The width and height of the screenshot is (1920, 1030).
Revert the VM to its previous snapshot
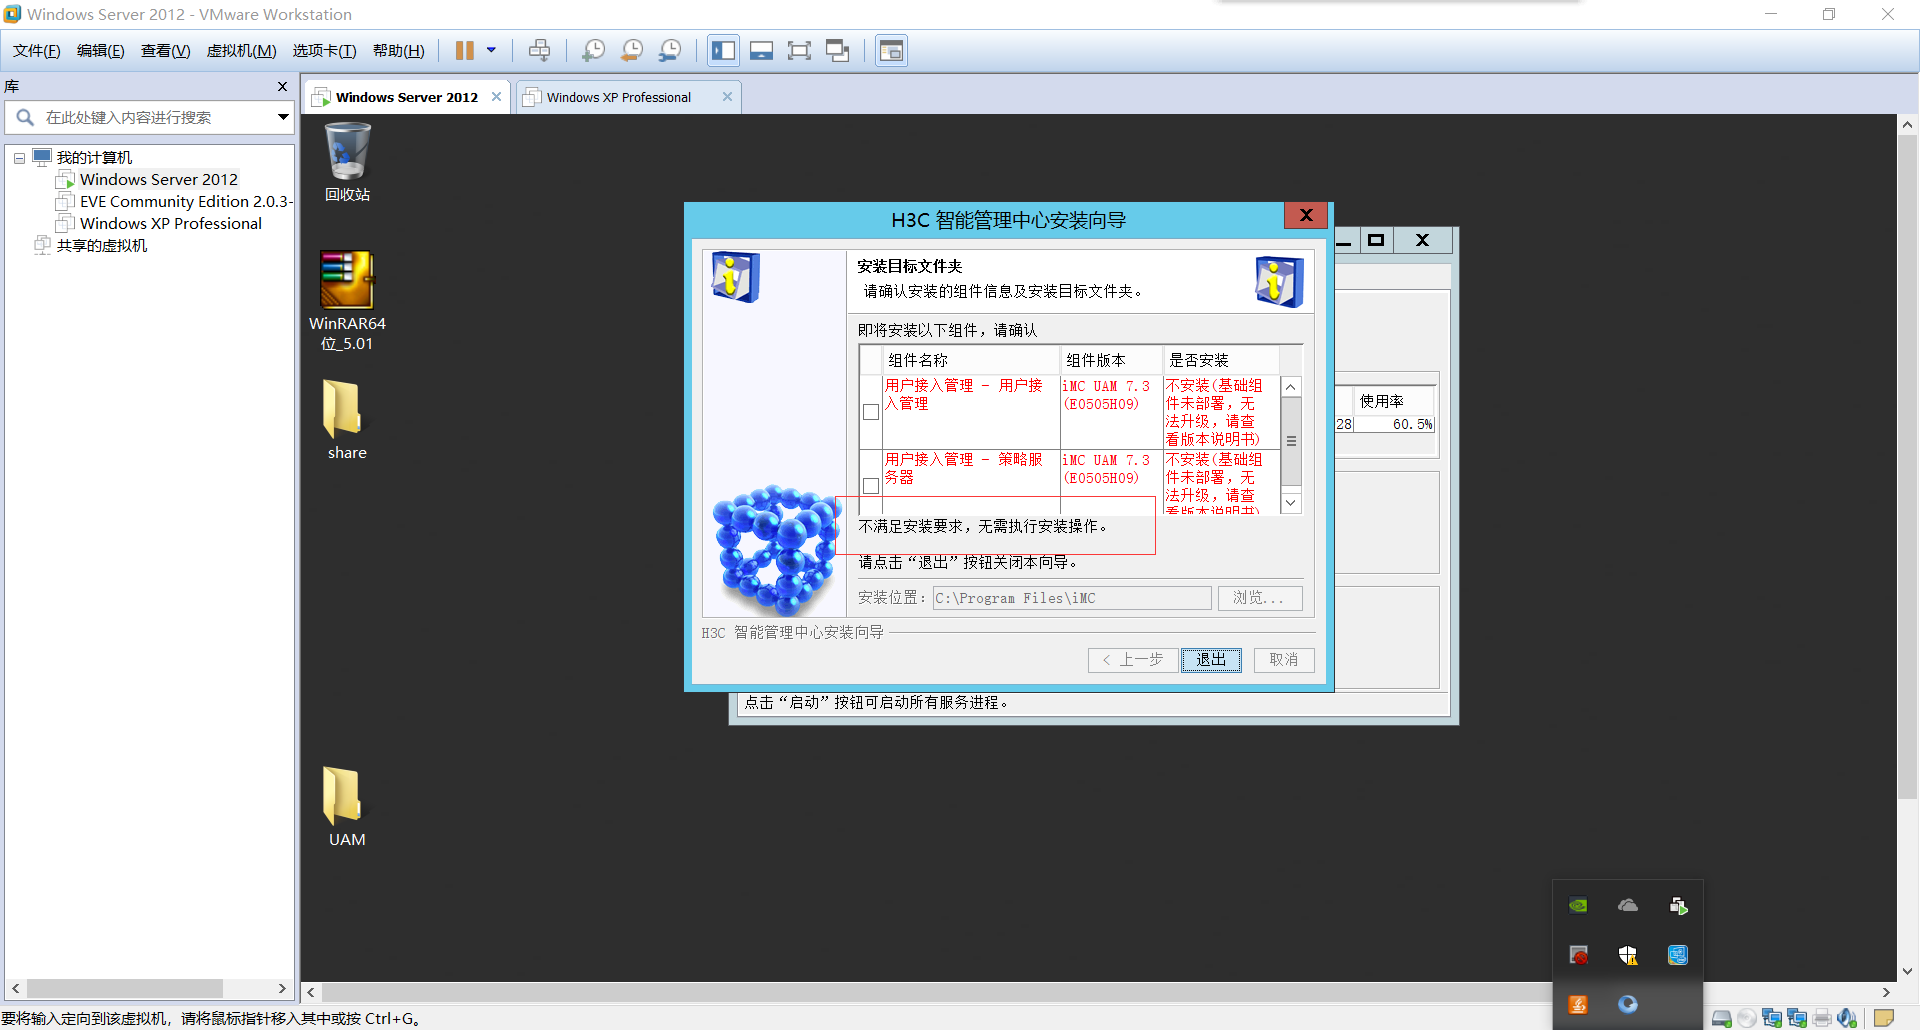pos(632,51)
